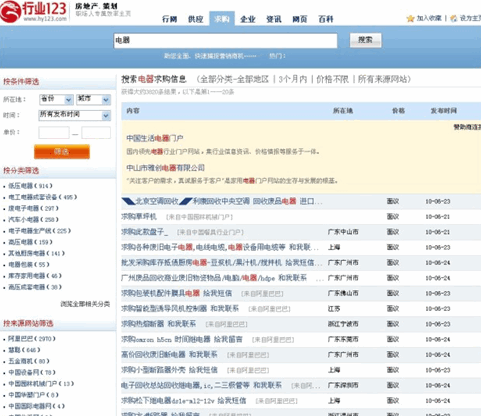Filter by category 废电子电器 (297)
Screen dimensions: 481x416
(x=33, y=208)
